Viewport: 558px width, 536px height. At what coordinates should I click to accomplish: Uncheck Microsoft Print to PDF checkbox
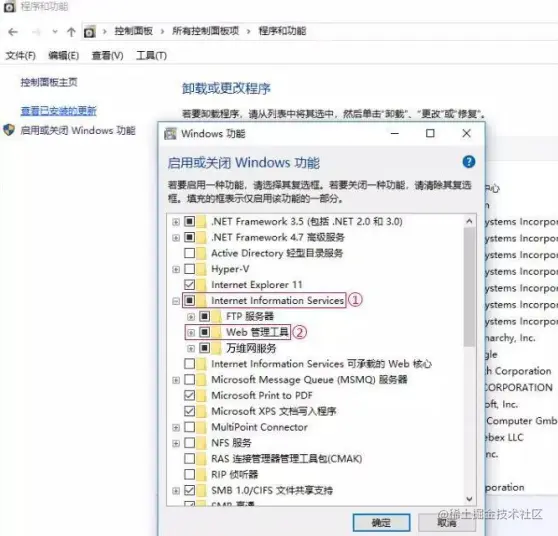pyautogui.click(x=189, y=395)
